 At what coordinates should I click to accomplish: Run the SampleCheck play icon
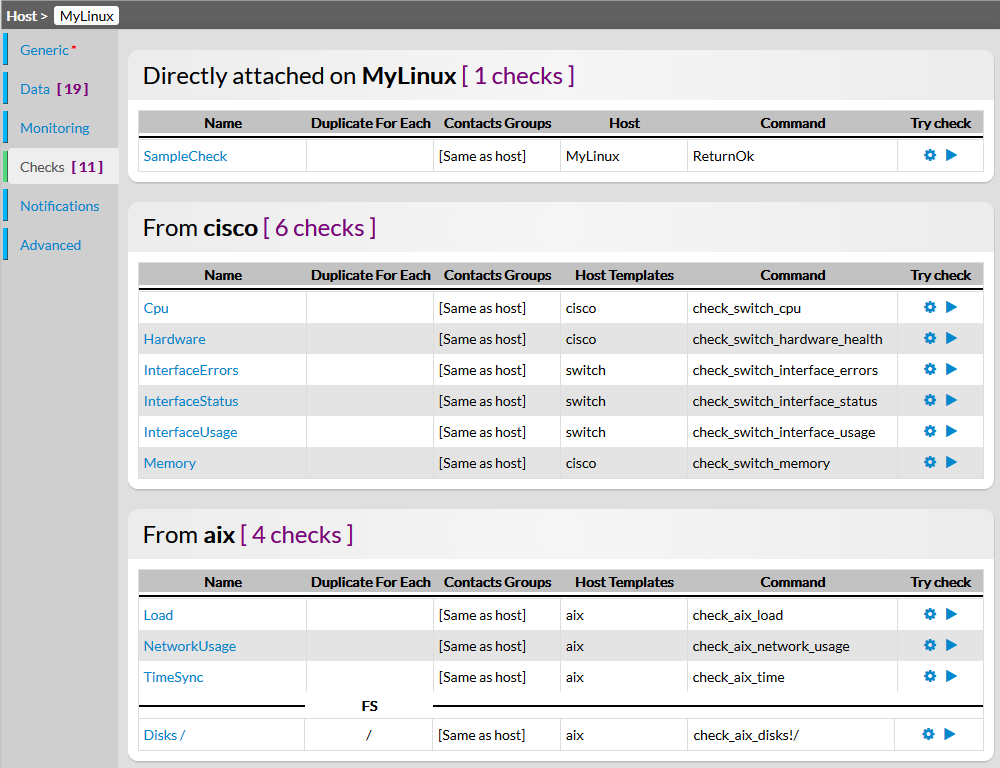point(951,155)
